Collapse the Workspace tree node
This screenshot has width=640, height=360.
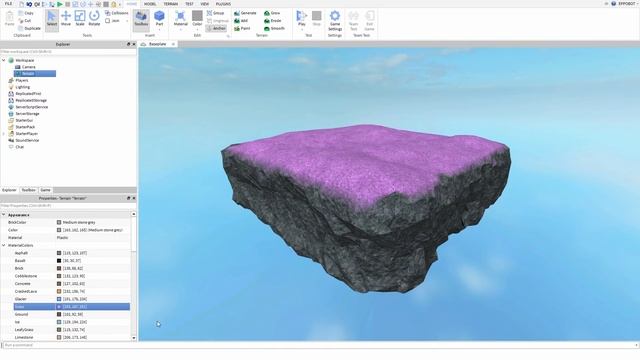(x=4, y=60)
